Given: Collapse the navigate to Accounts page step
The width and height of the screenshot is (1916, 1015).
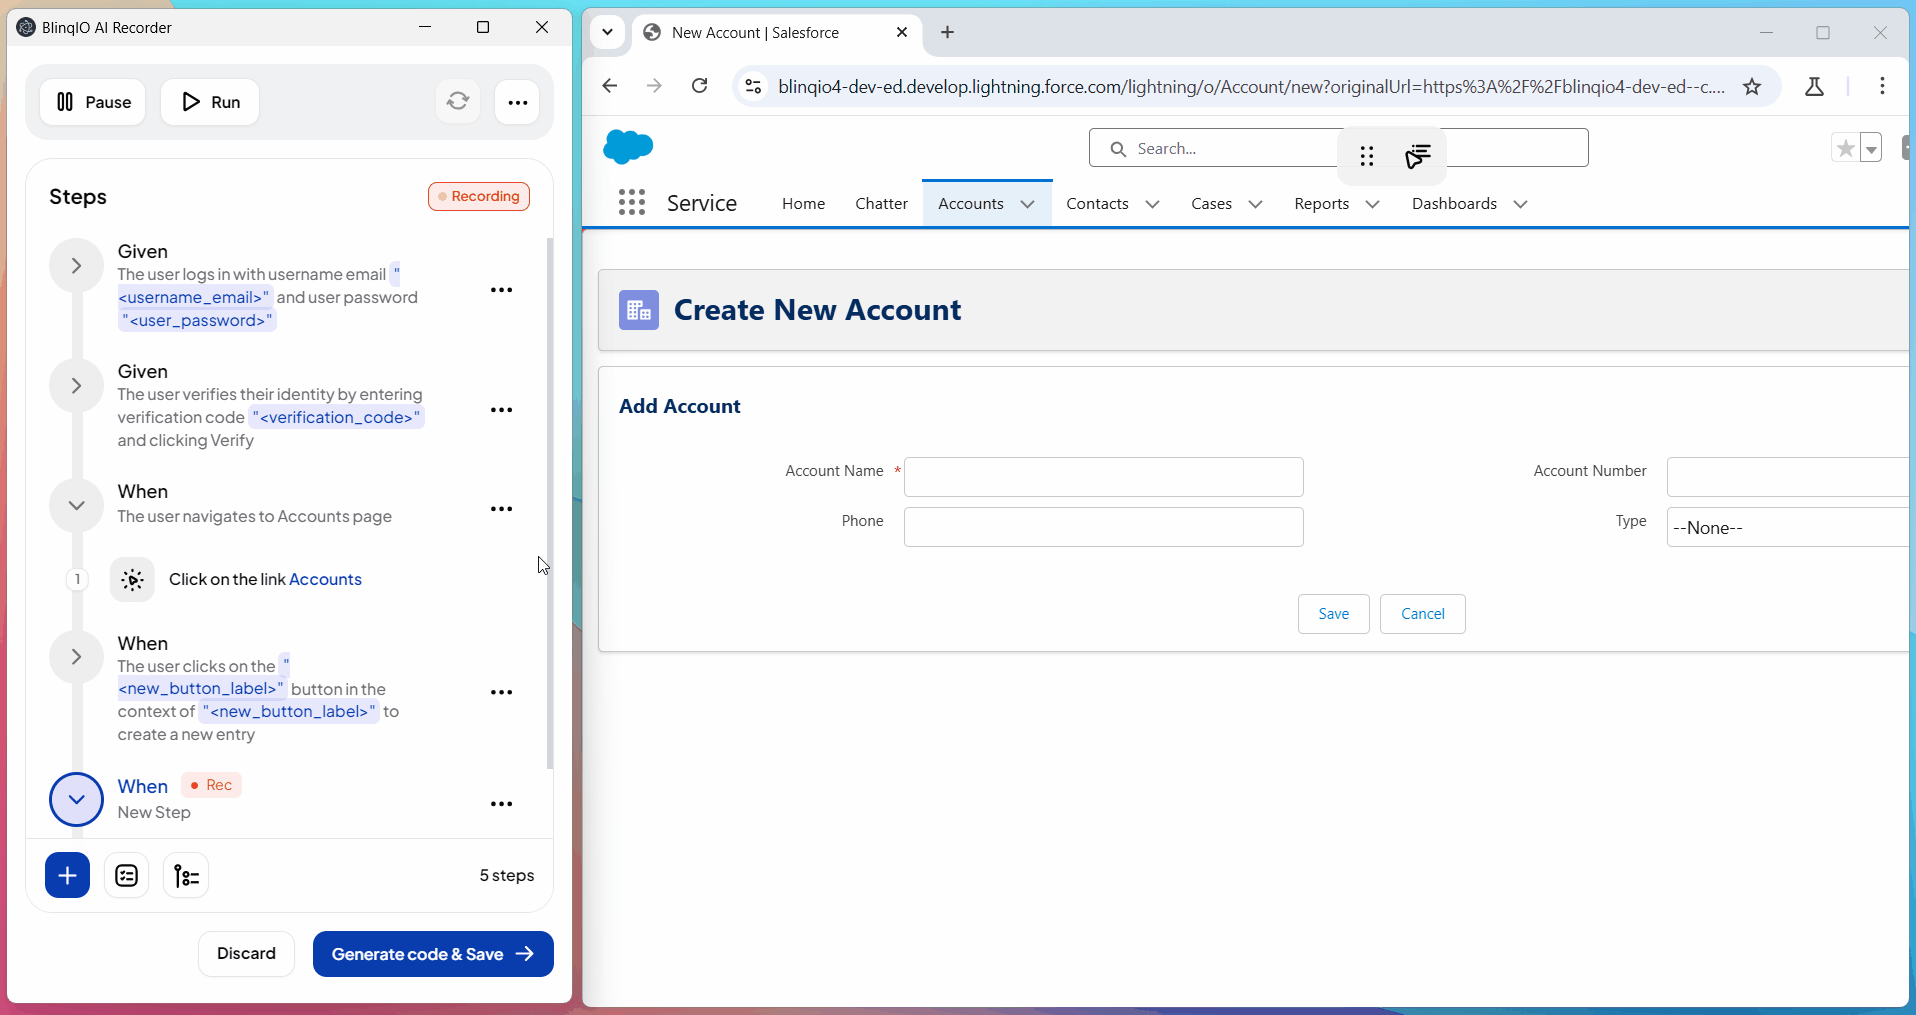Looking at the screenshot, I should point(76,506).
